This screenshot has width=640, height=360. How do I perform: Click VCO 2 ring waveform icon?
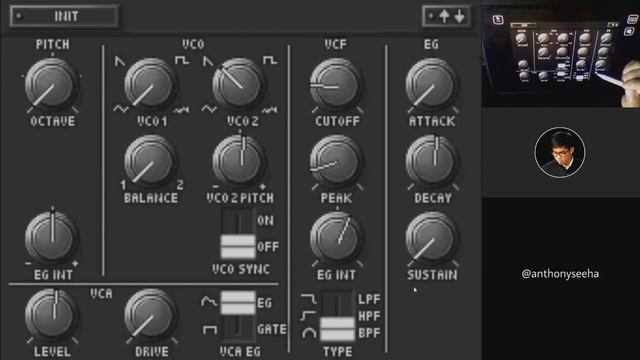click(269, 109)
